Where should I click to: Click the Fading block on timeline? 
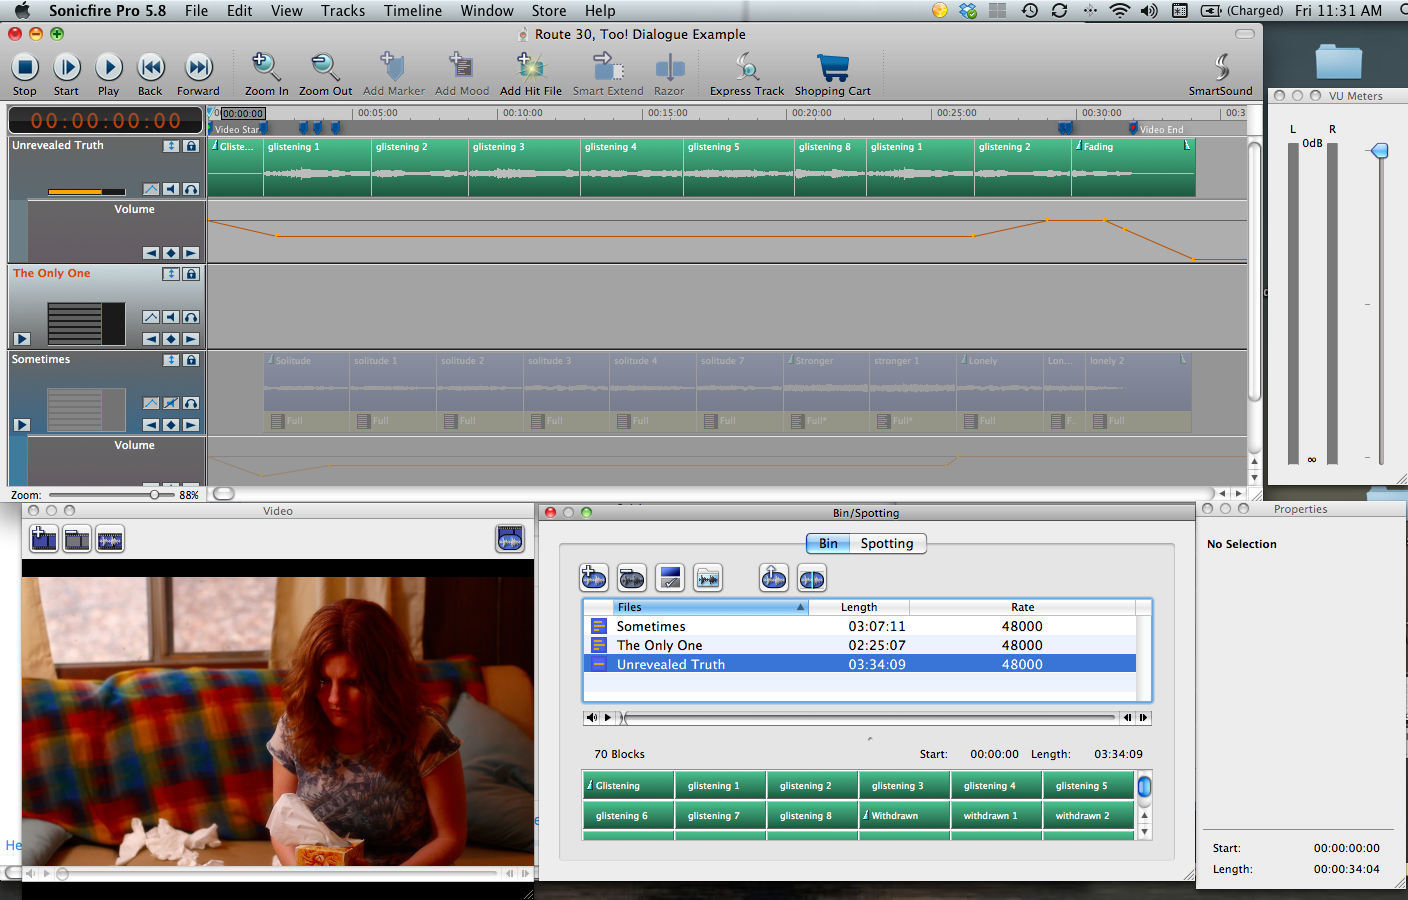tap(1133, 167)
